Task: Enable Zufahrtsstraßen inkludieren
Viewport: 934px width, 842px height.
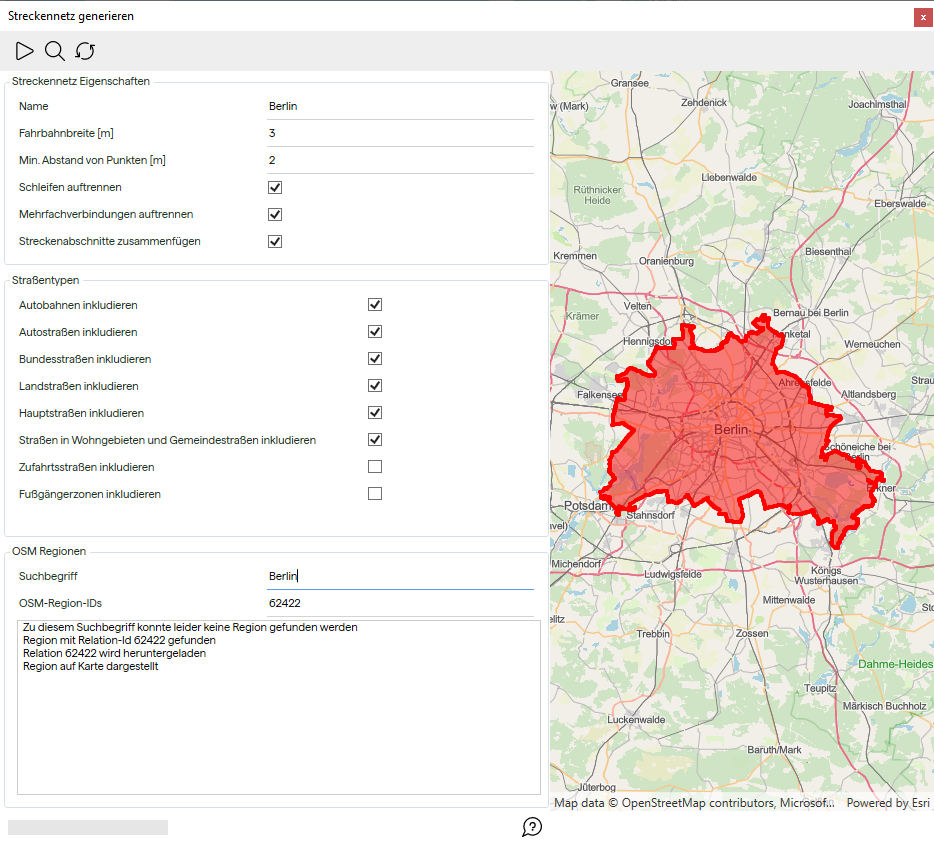Action: (375, 467)
